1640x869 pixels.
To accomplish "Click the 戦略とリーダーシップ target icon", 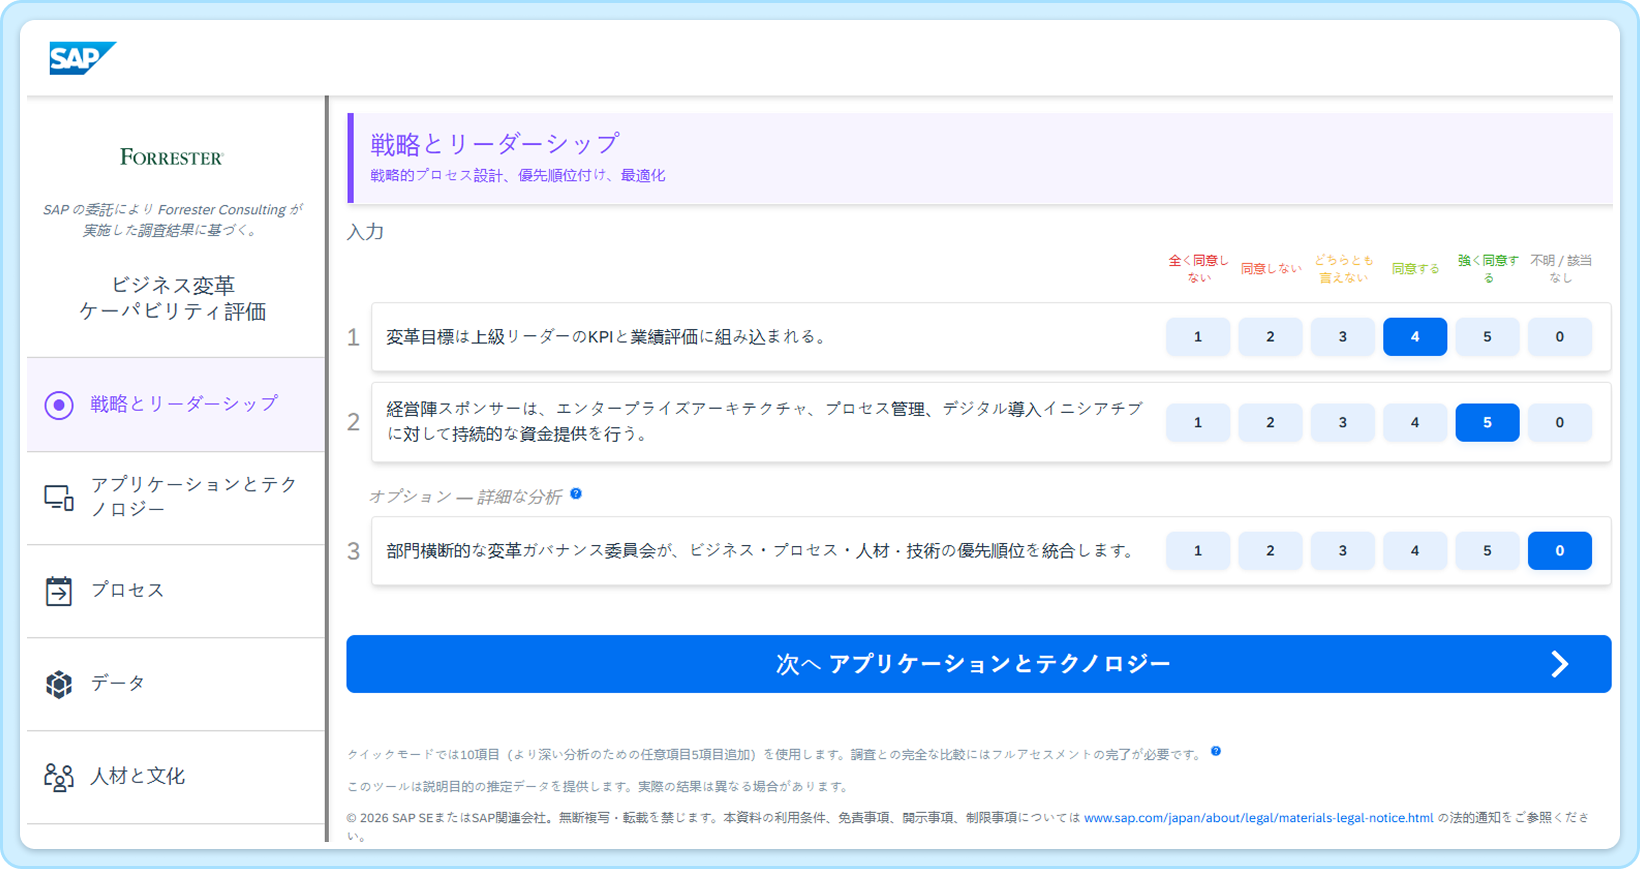I will point(59,405).
